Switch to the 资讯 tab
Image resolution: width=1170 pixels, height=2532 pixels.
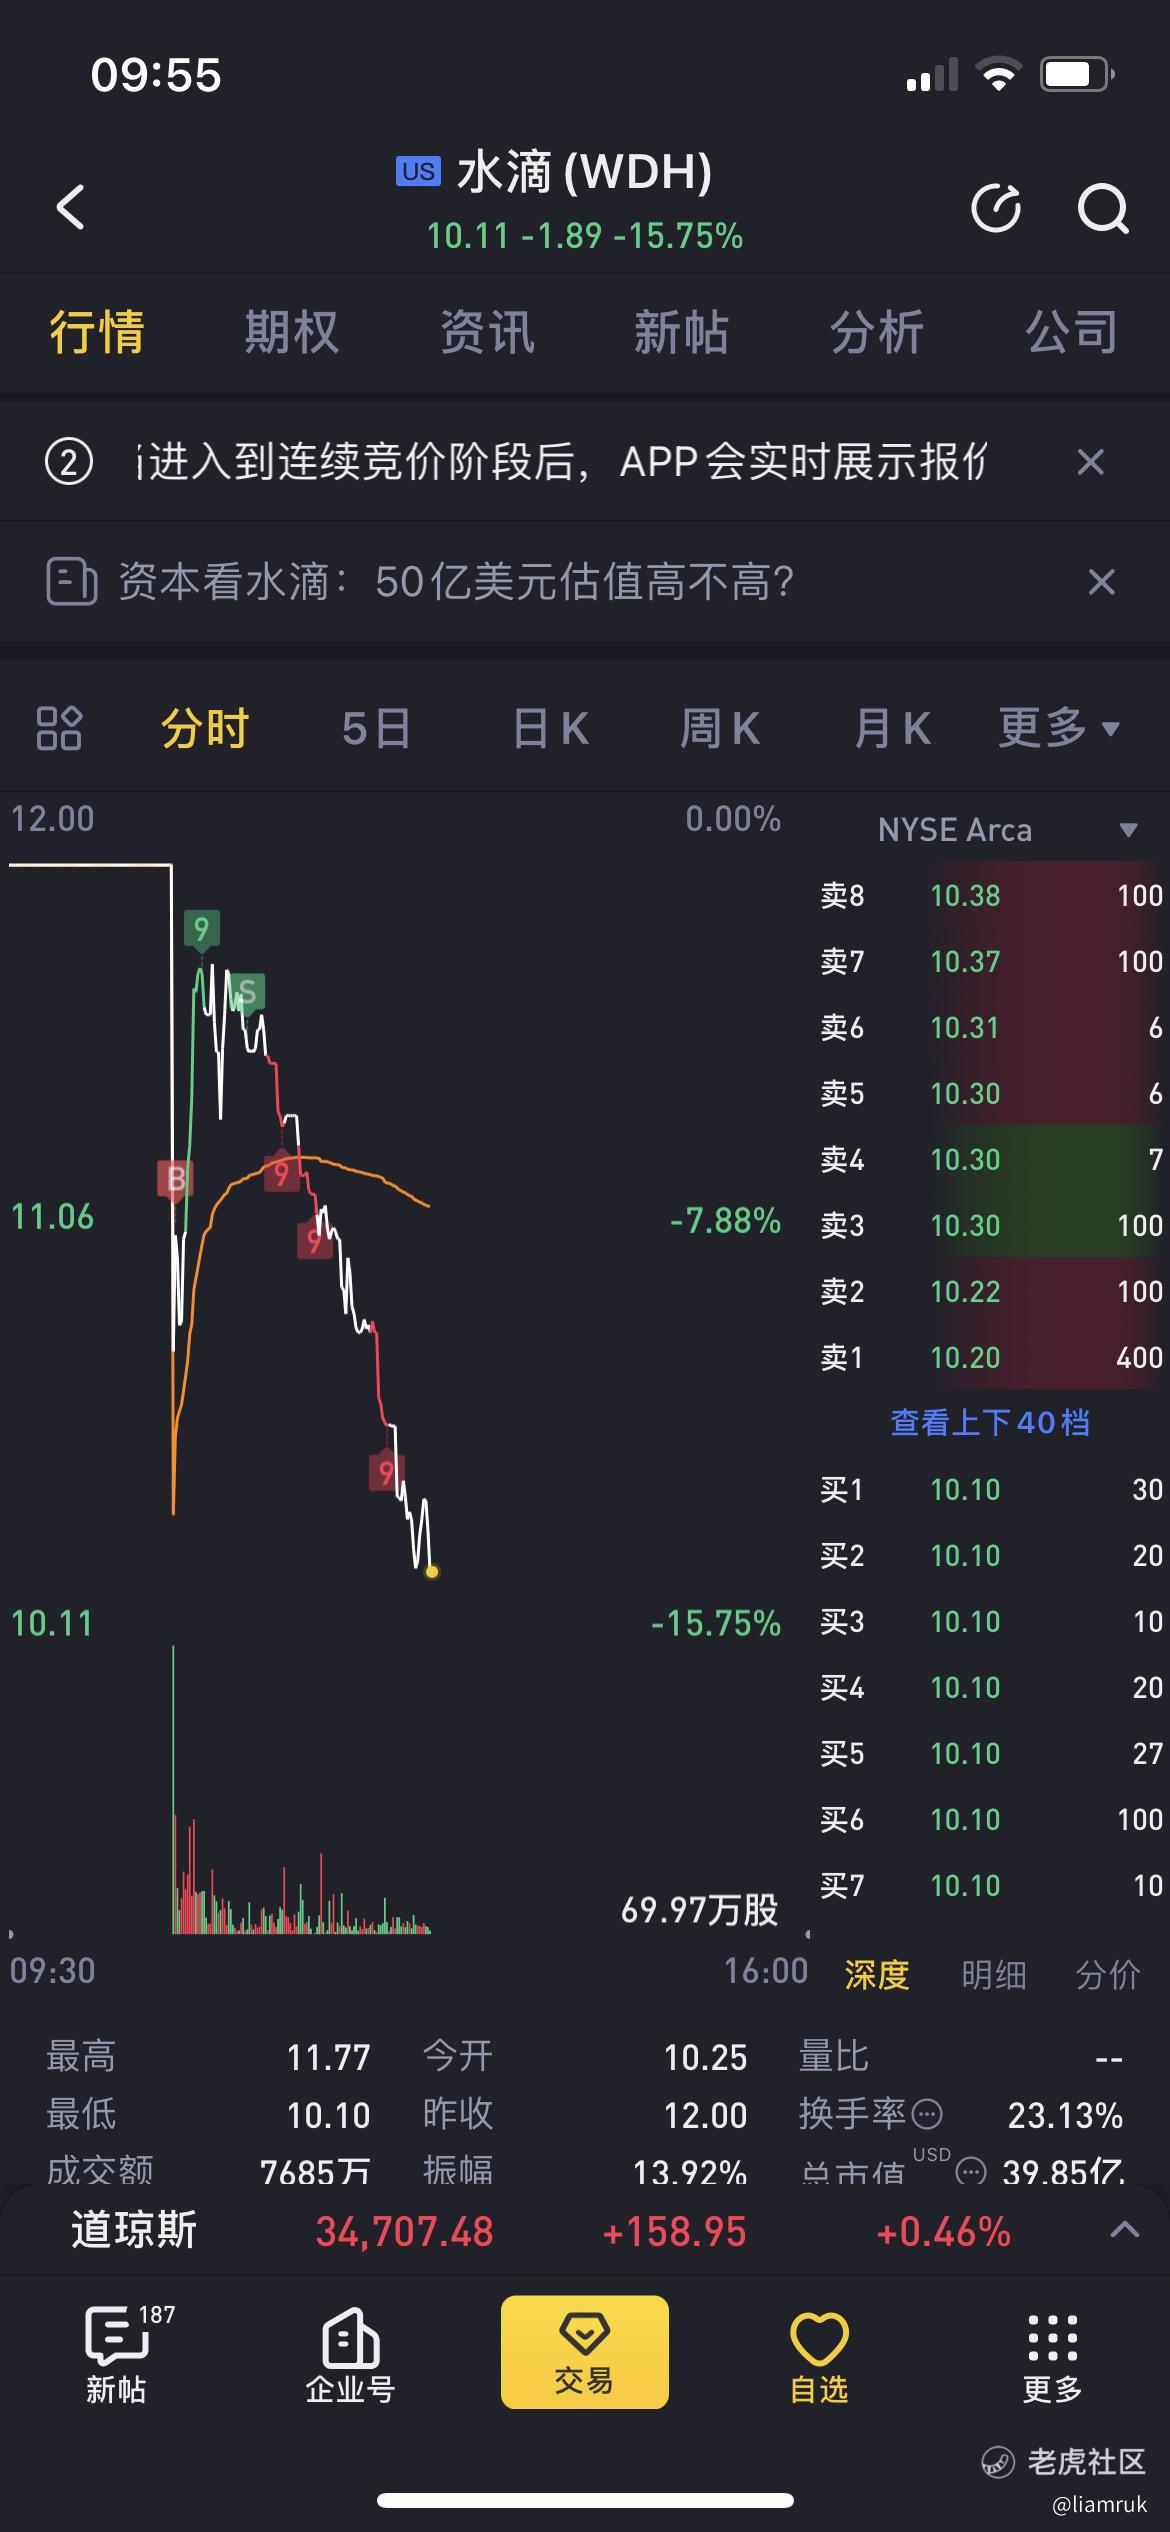[x=487, y=332]
